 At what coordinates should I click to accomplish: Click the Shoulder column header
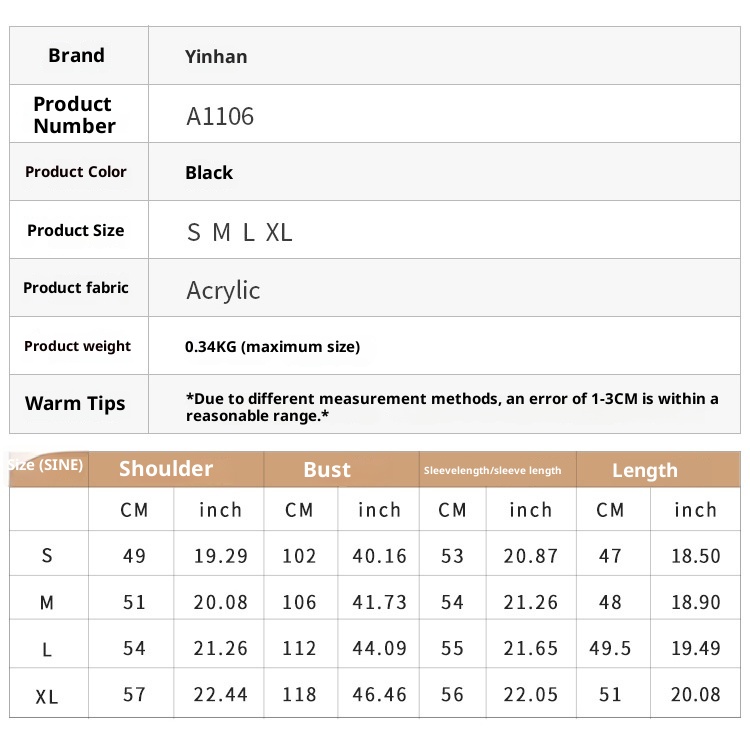(x=166, y=469)
